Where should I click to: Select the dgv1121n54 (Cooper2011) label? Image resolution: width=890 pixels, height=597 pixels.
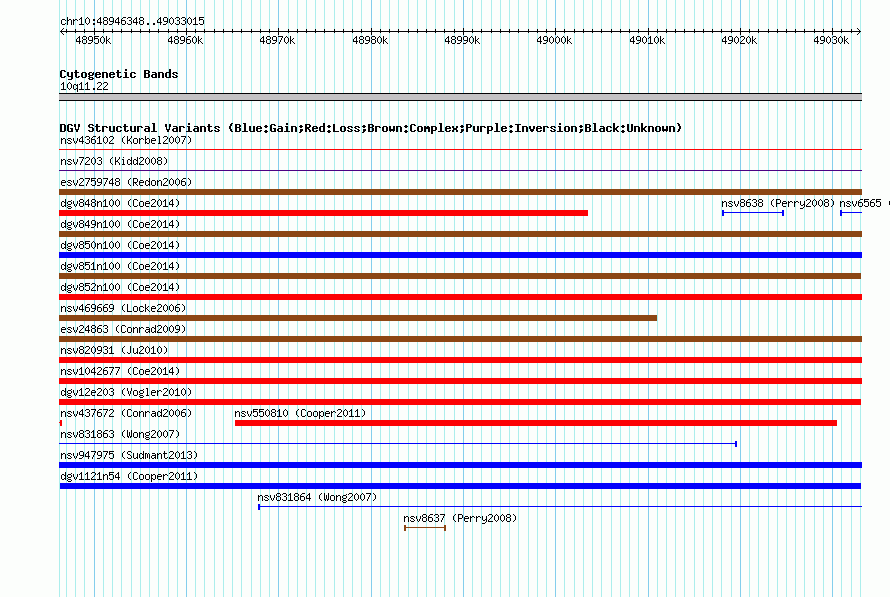pos(129,476)
